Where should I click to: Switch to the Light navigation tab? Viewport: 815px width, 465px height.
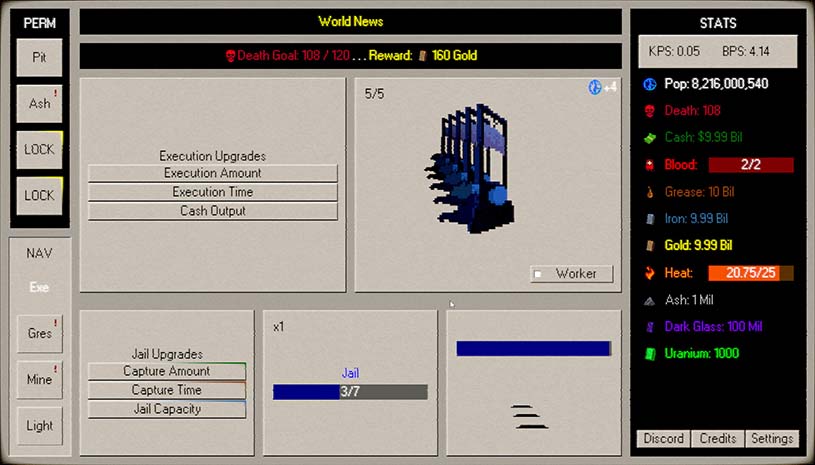pos(40,425)
